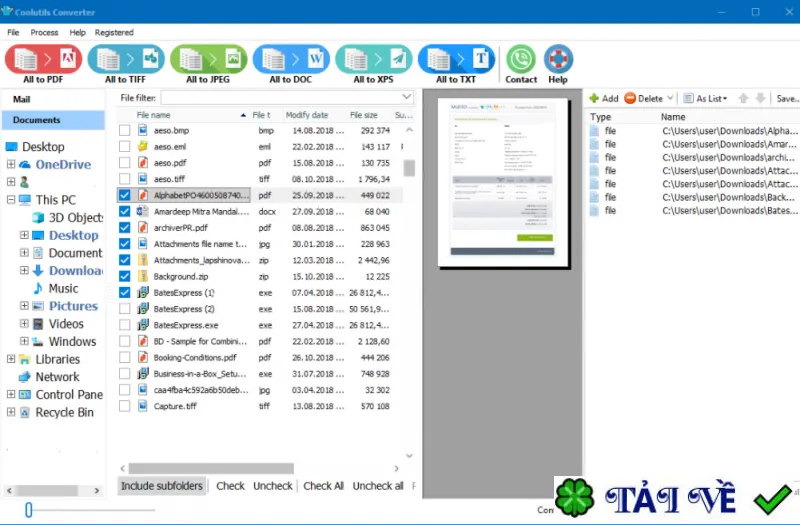800x525 pixels.
Task: Open the Delete button dropdown arrow
Action: [670, 98]
